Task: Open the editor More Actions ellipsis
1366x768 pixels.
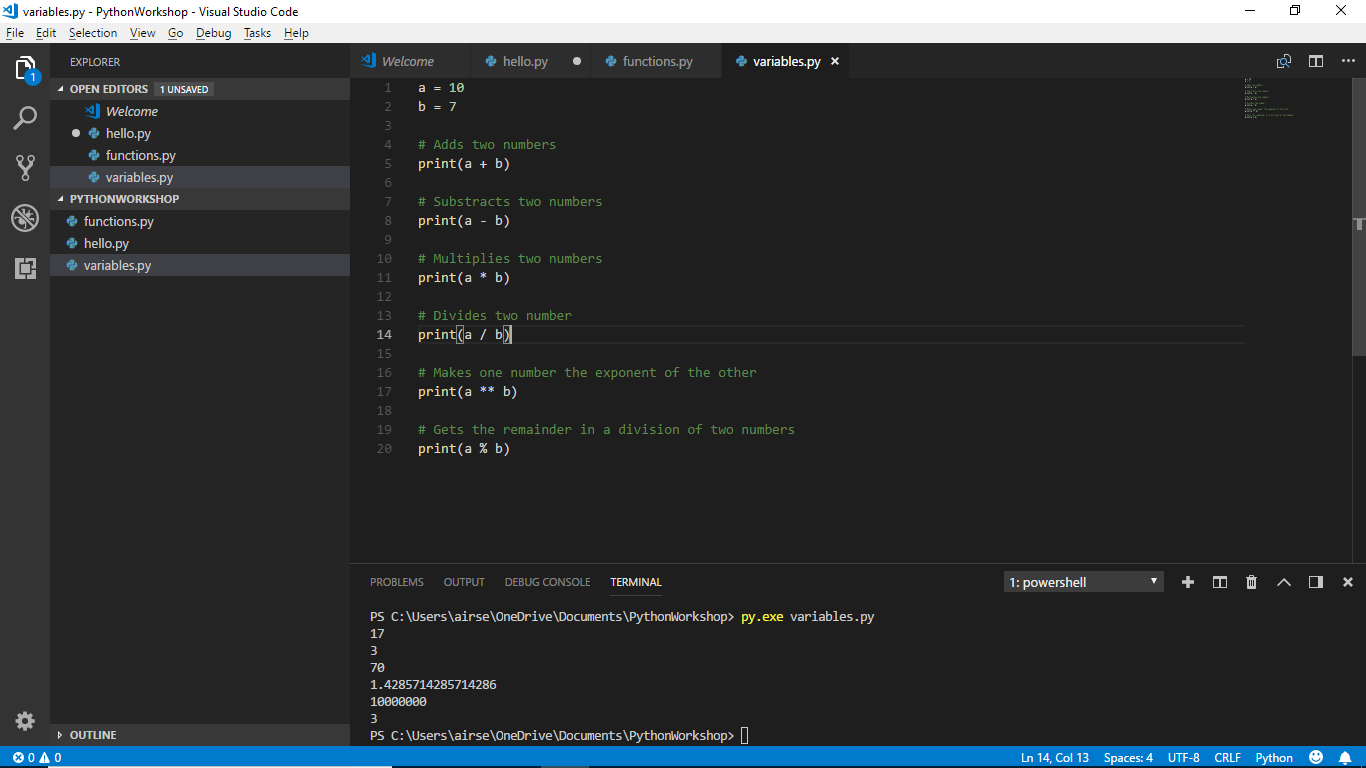Action: click(1346, 61)
